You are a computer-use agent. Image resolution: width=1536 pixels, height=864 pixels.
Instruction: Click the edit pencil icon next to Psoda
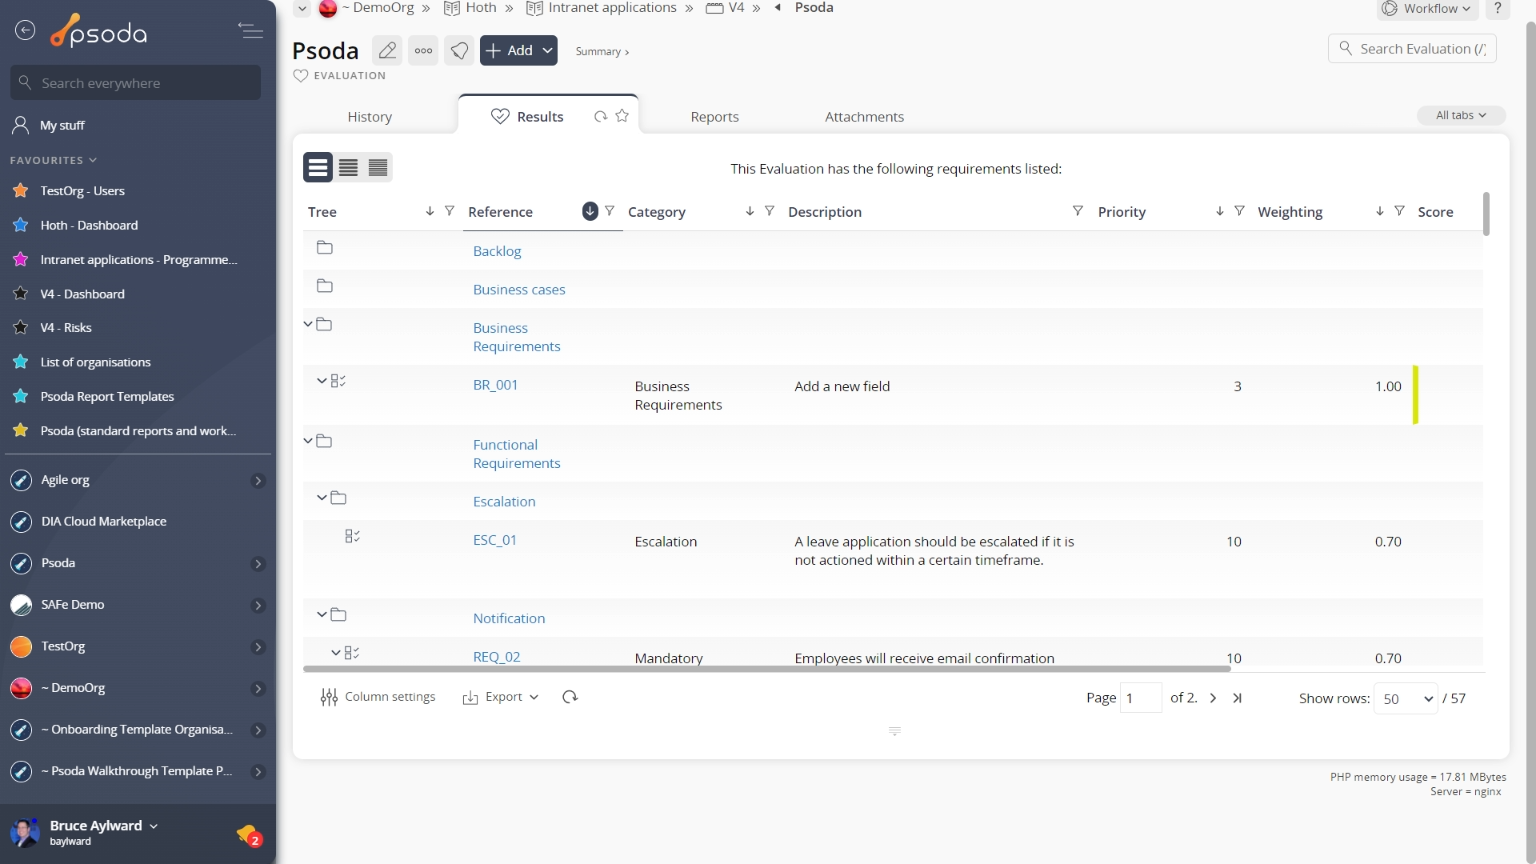[x=387, y=50]
